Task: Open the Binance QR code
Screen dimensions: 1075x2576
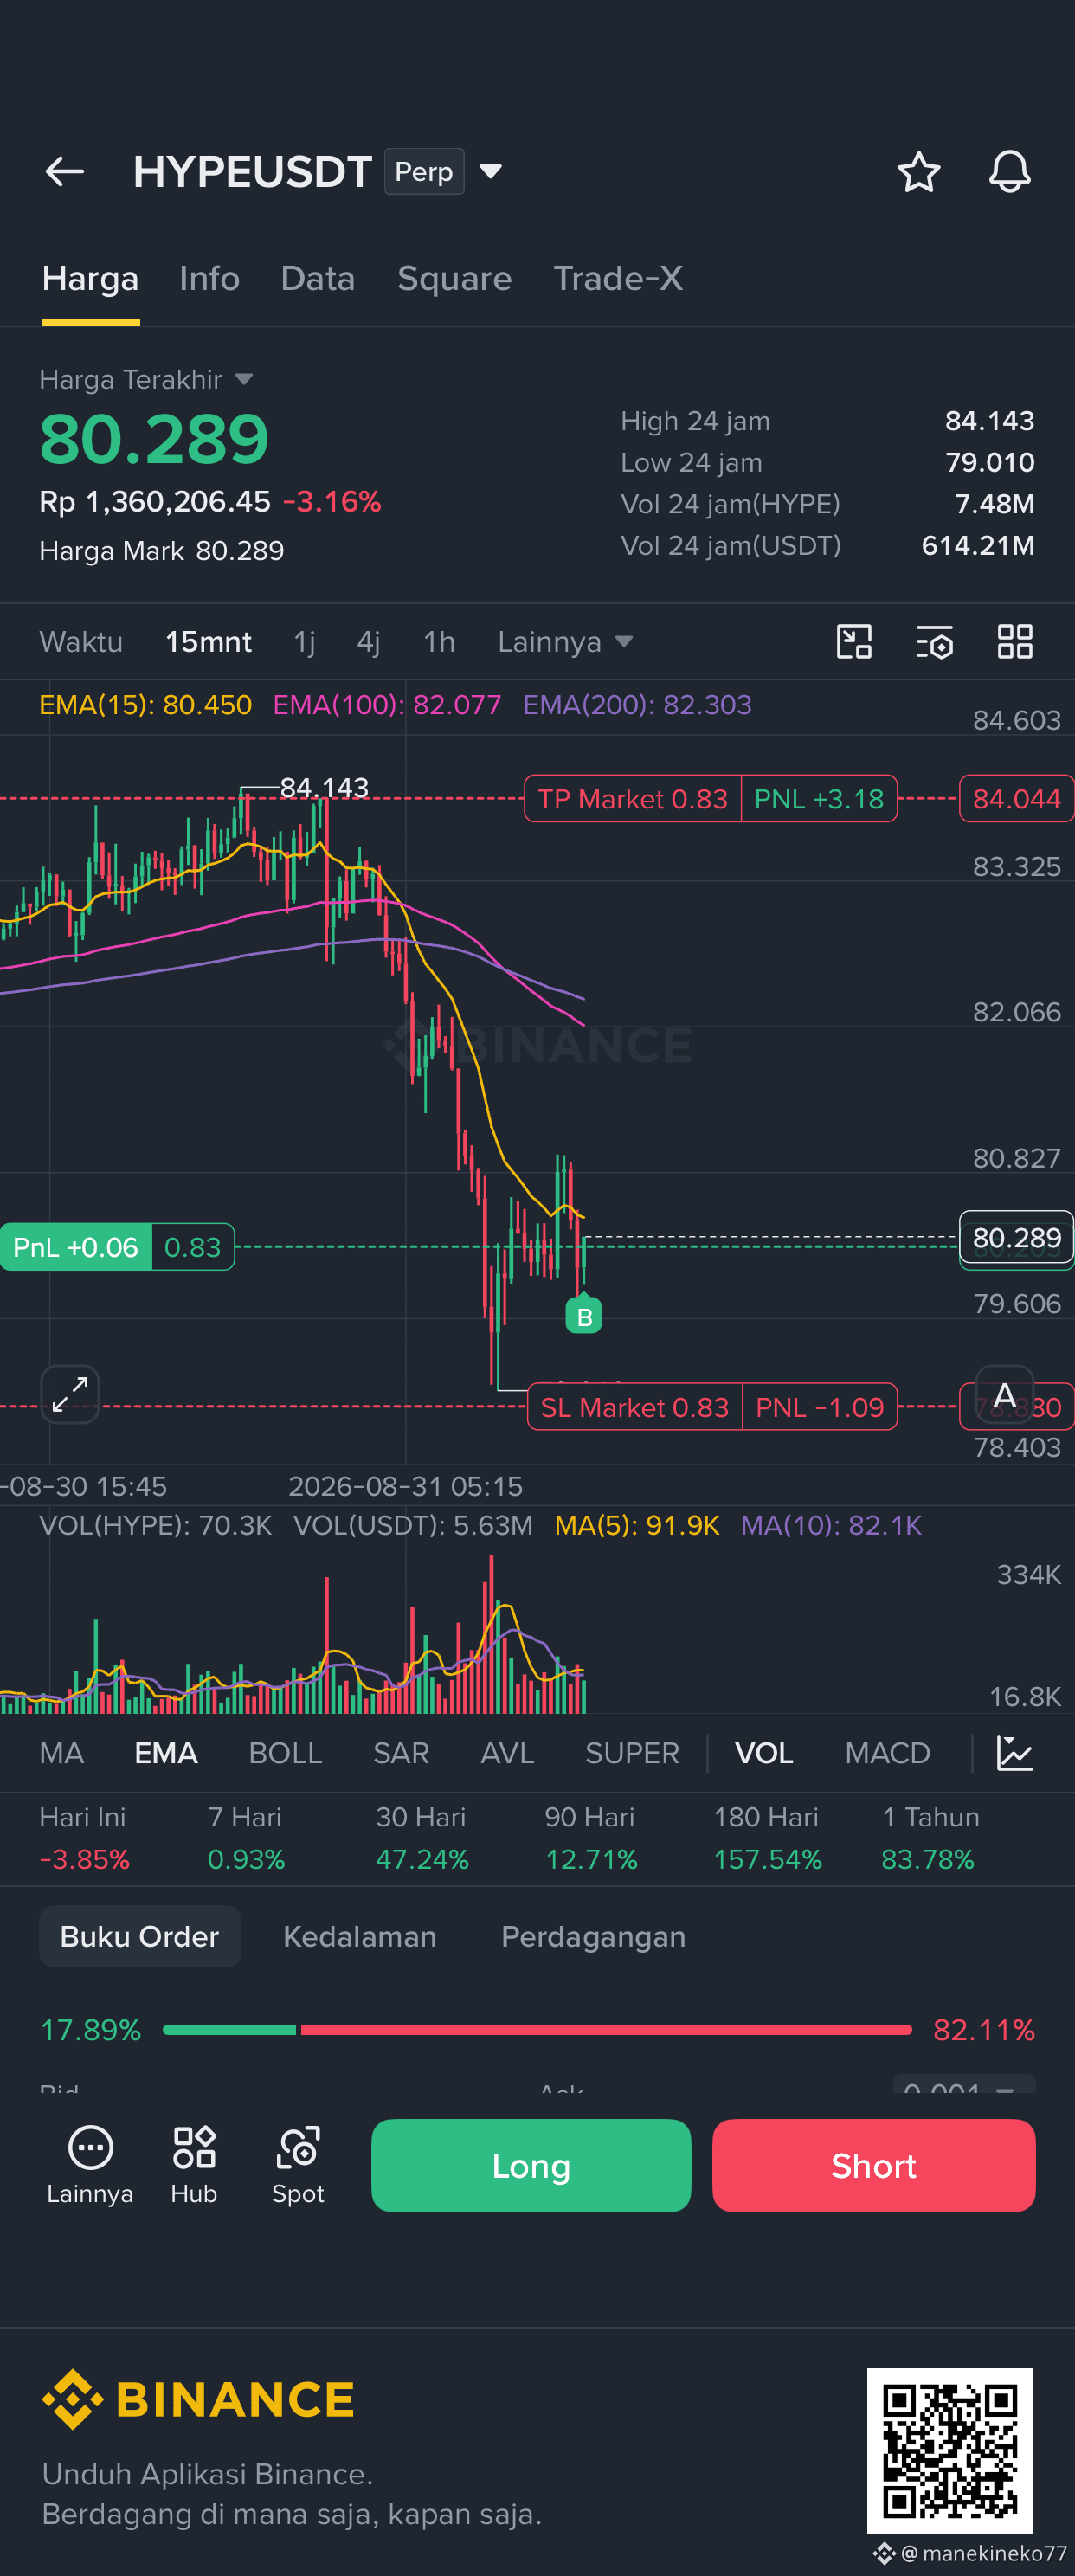Action: pos(949,2450)
